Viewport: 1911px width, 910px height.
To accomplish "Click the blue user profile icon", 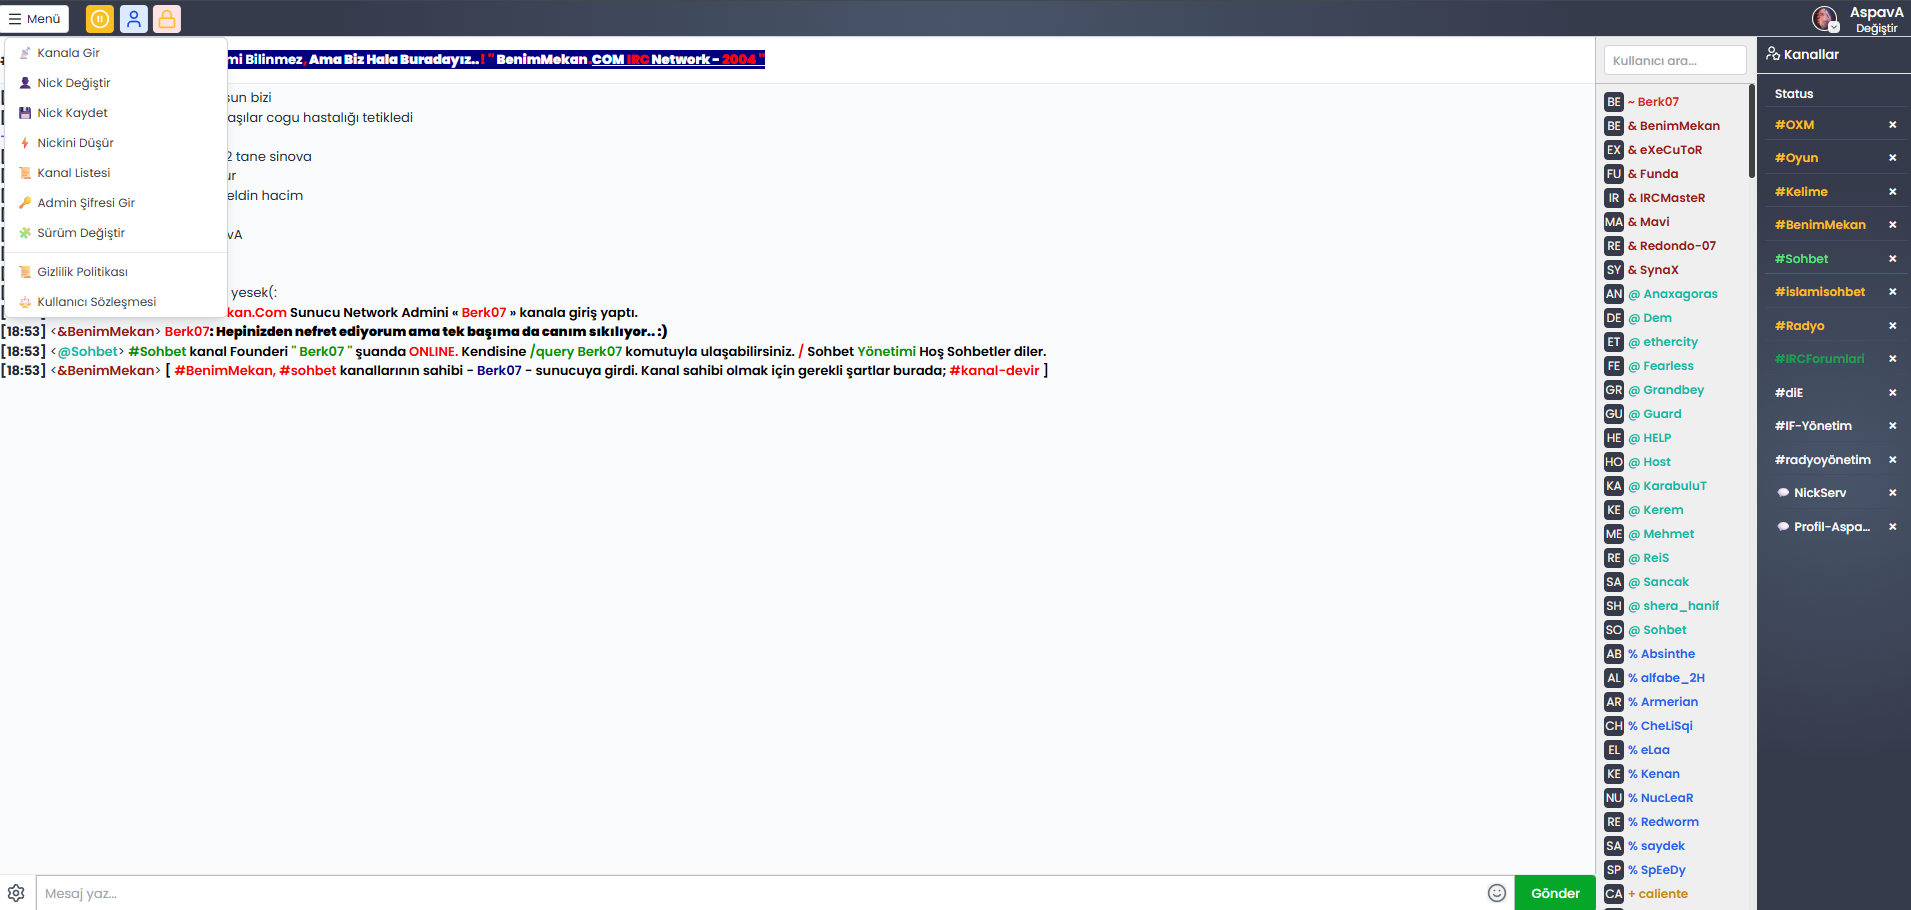I will [134, 19].
